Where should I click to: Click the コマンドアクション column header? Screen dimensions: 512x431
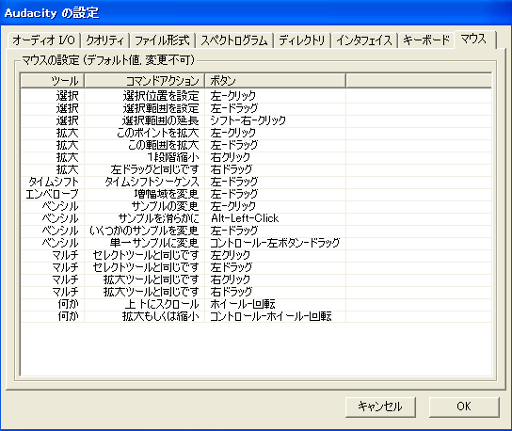(x=144, y=81)
